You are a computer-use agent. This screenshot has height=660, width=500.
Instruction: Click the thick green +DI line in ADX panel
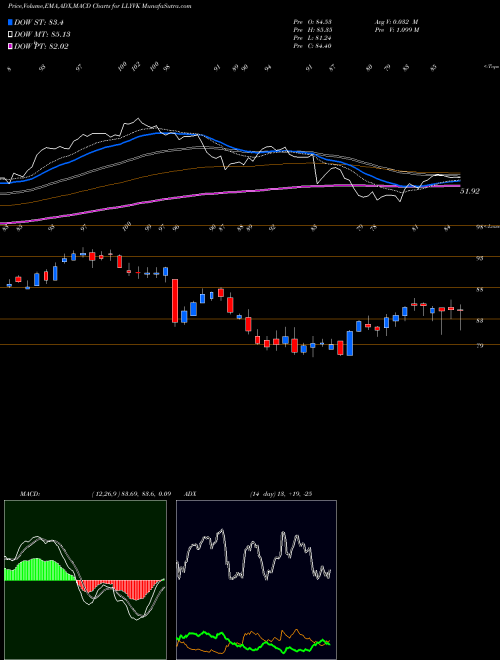253,642
